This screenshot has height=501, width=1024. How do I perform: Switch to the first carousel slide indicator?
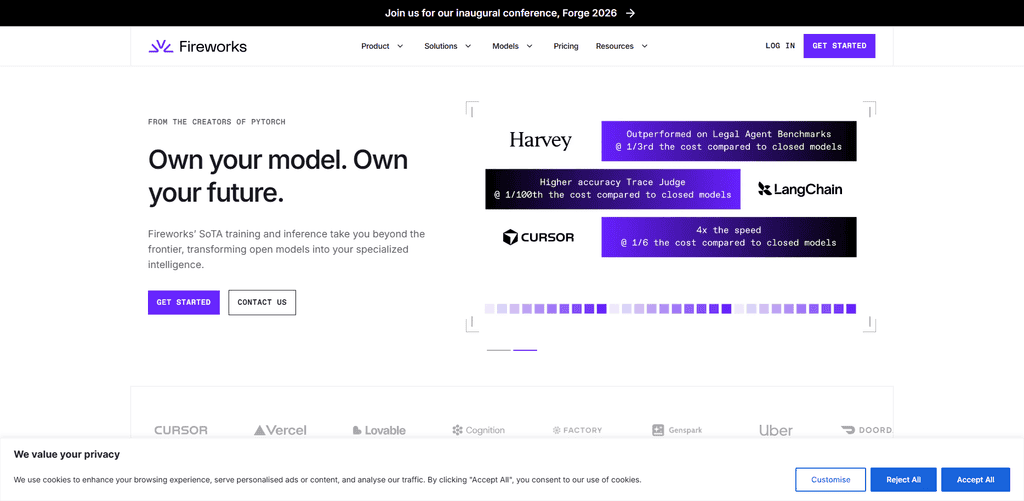point(498,350)
